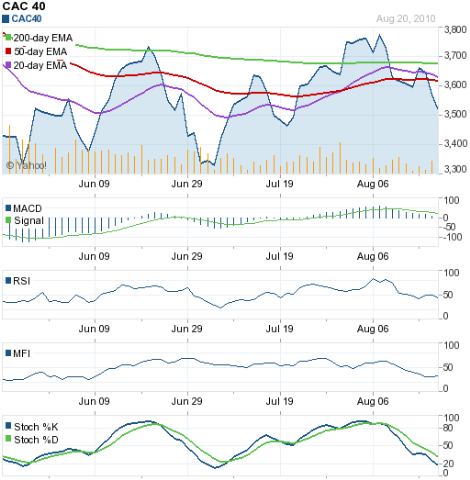Click 'Jun 29' under the price chart
This screenshot has width=470, height=480.
(x=187, y=184)
